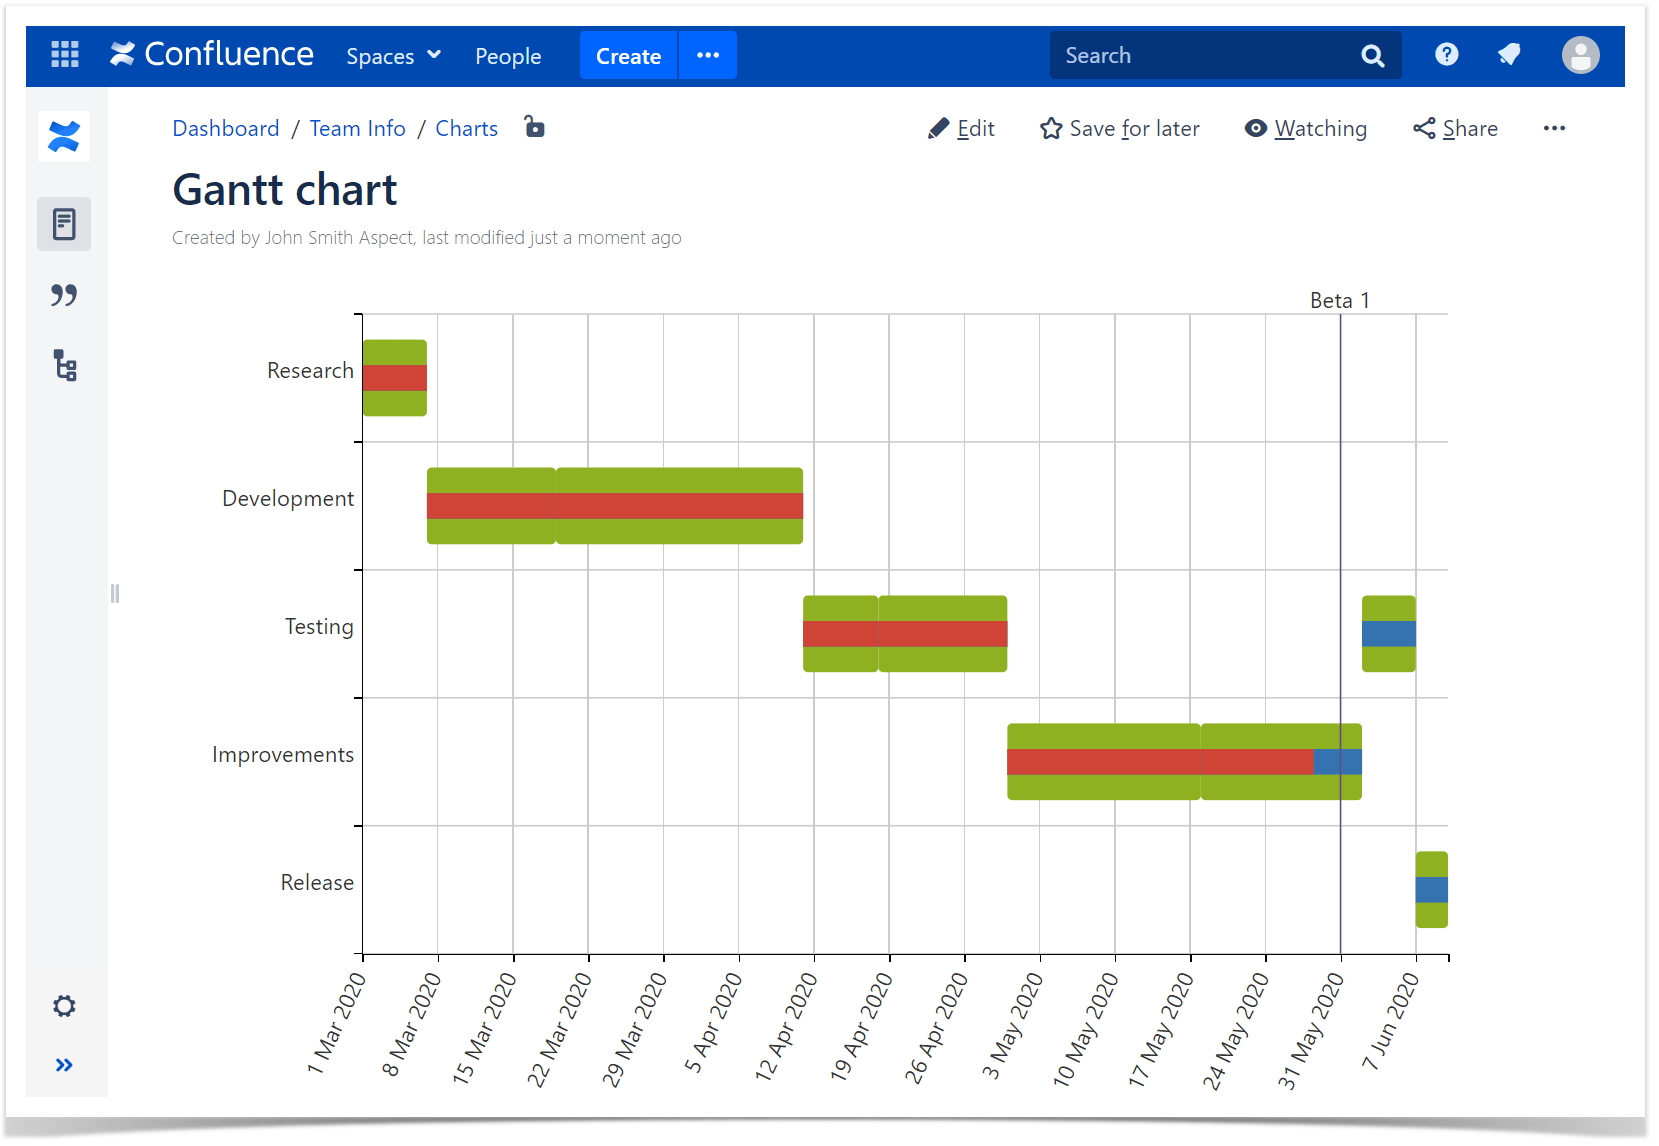Expand sidebar with double chevron
Screen dimensions: 1659x1146
click(x=64, y=1065)
